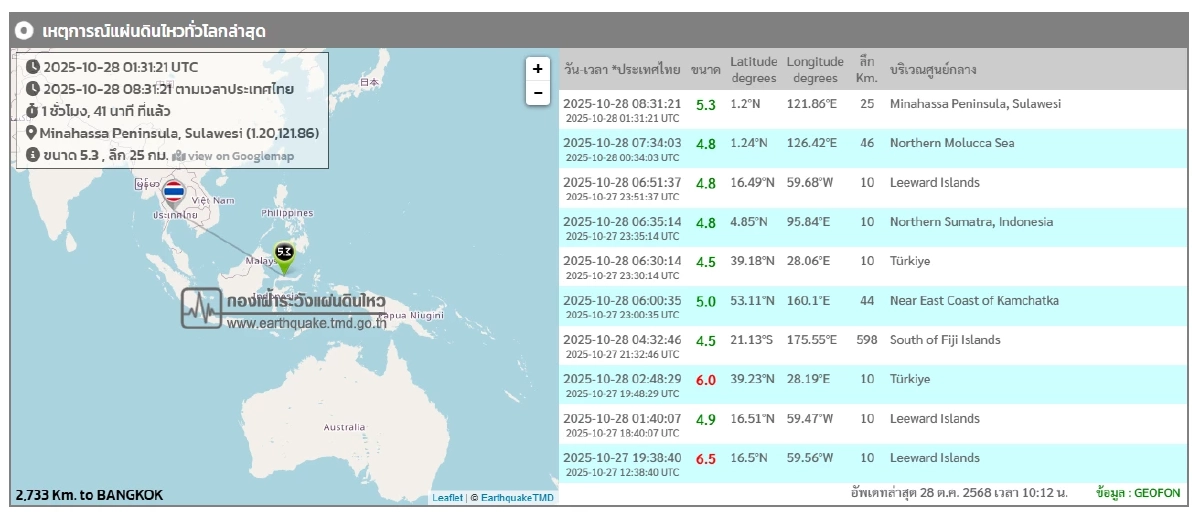Select the Northern Sumatra, Indonesia row

870,228
